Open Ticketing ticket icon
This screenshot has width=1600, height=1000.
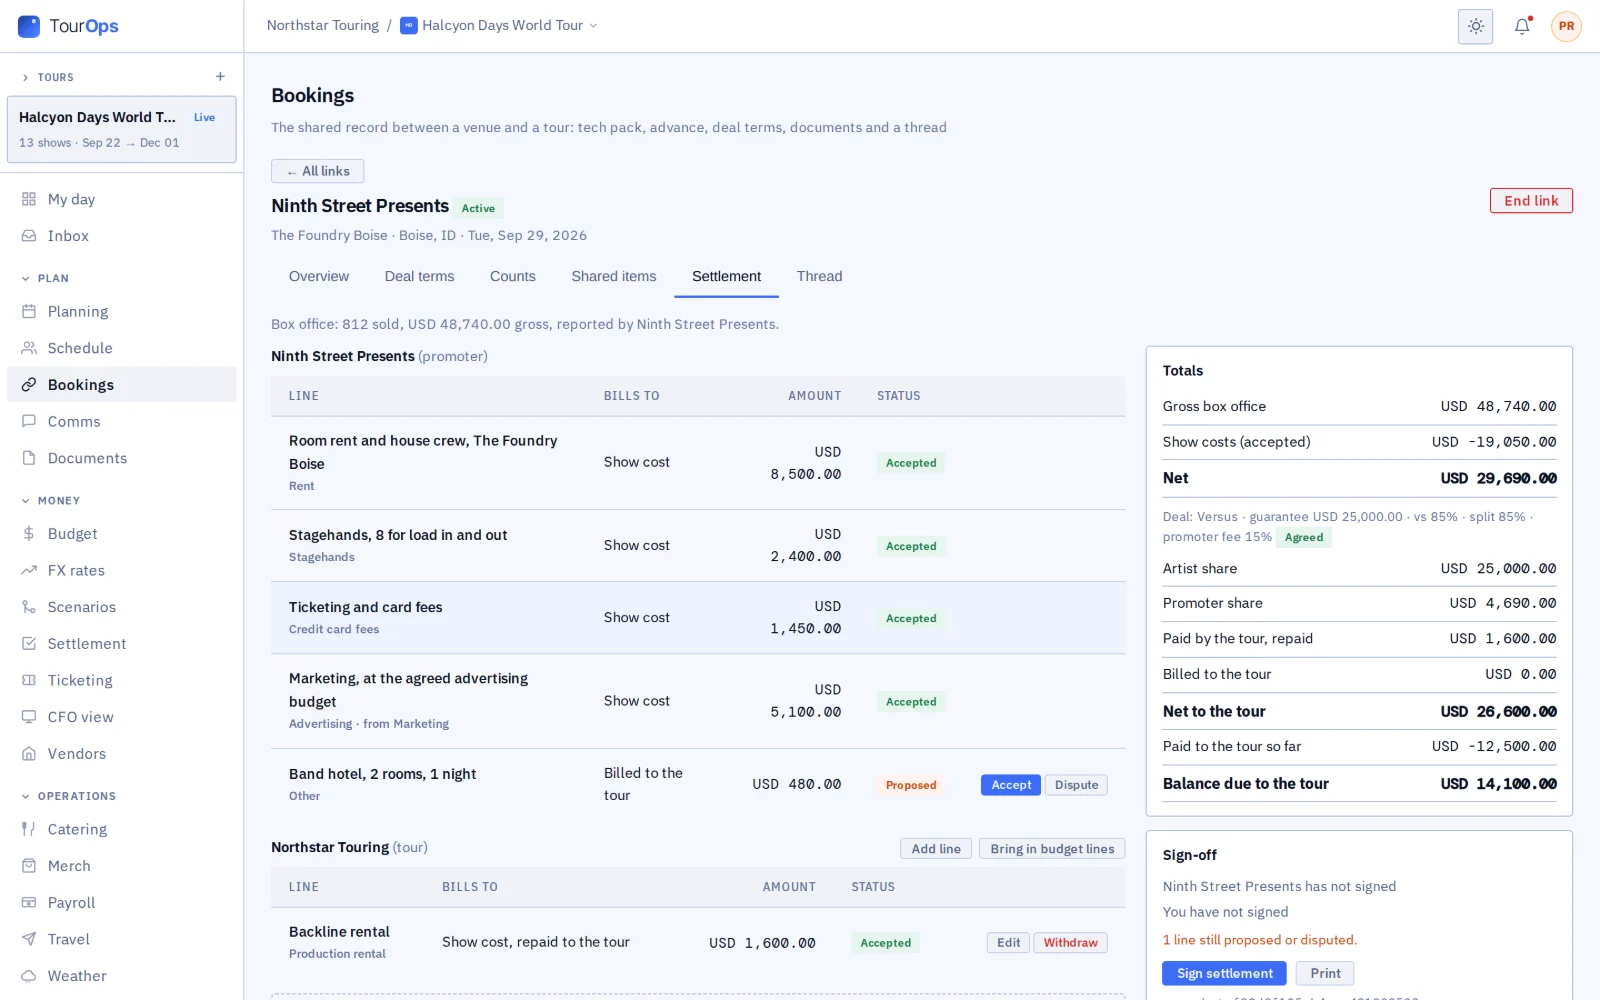pos(29,681)
